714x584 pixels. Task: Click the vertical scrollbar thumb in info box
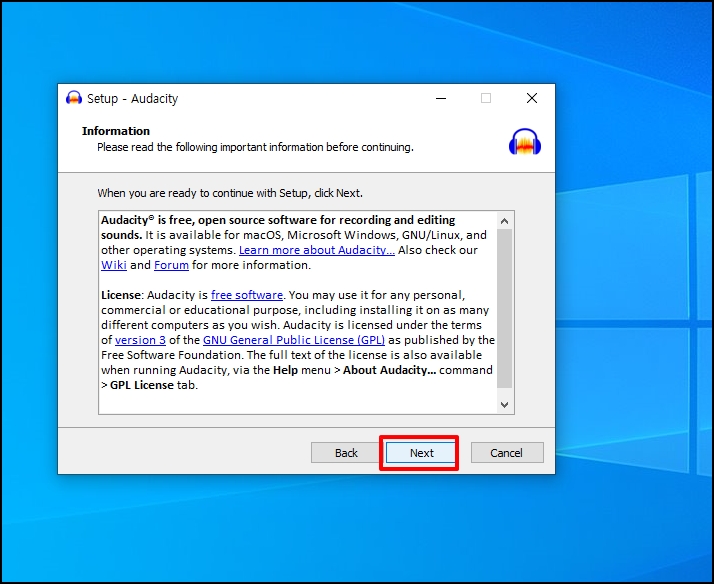pyautogui.click(x=504, y=309)
